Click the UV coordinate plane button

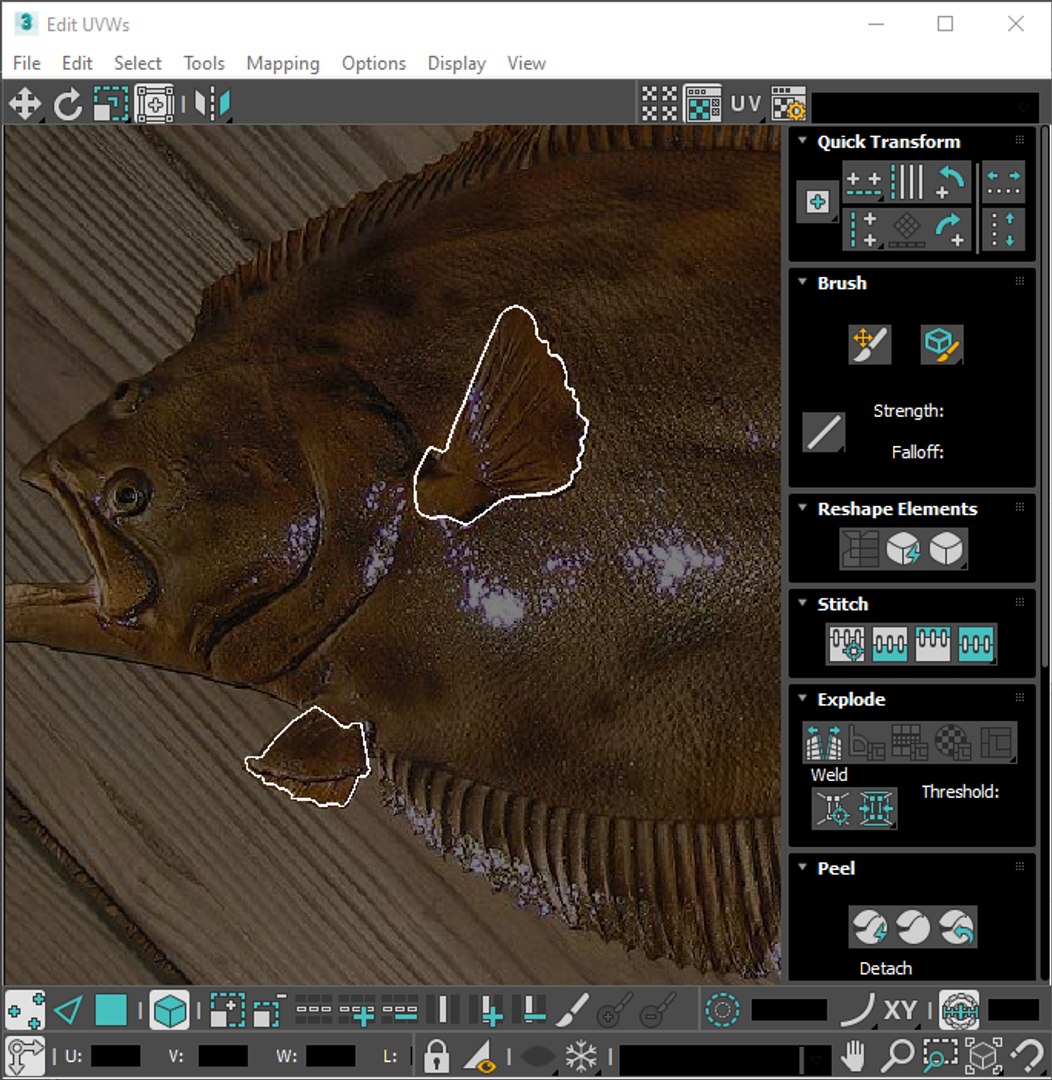pyautogui.click(x=745, y=104)
